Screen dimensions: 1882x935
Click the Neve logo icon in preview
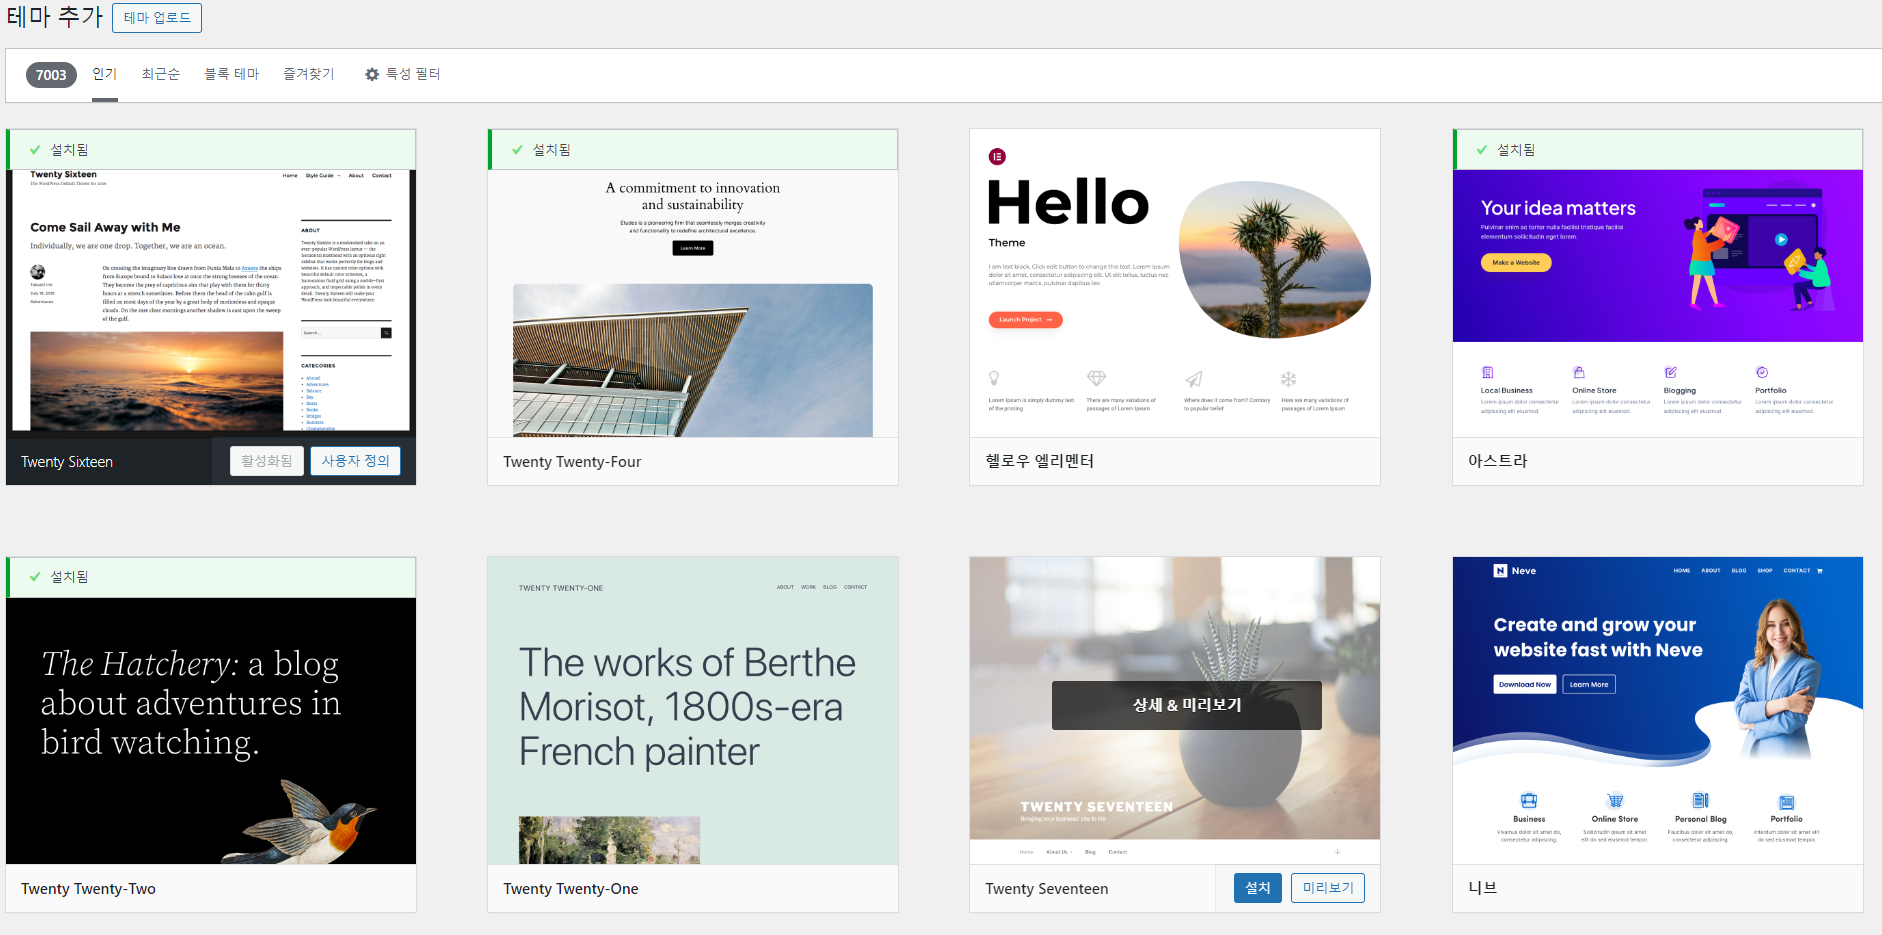(1500, 571)
